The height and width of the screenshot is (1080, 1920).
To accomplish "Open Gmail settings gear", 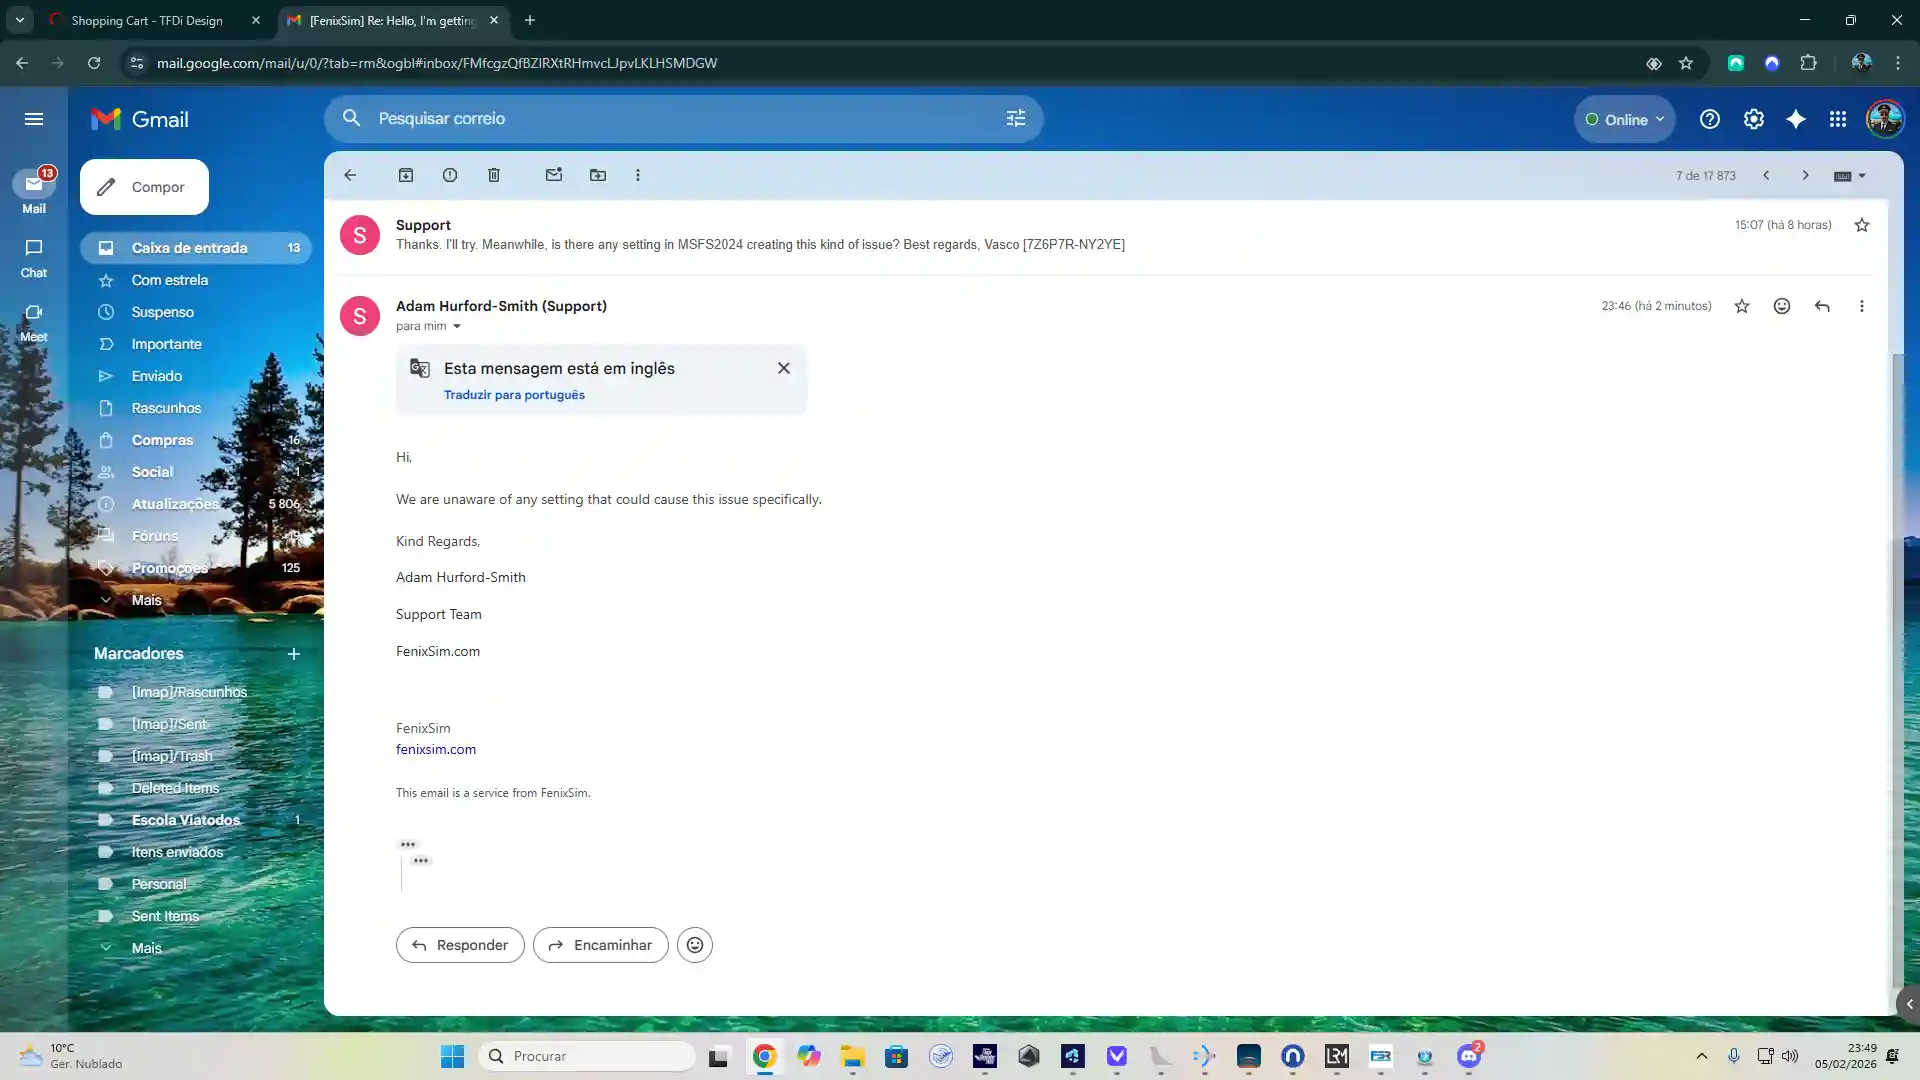I will [x=1754, y=119].
